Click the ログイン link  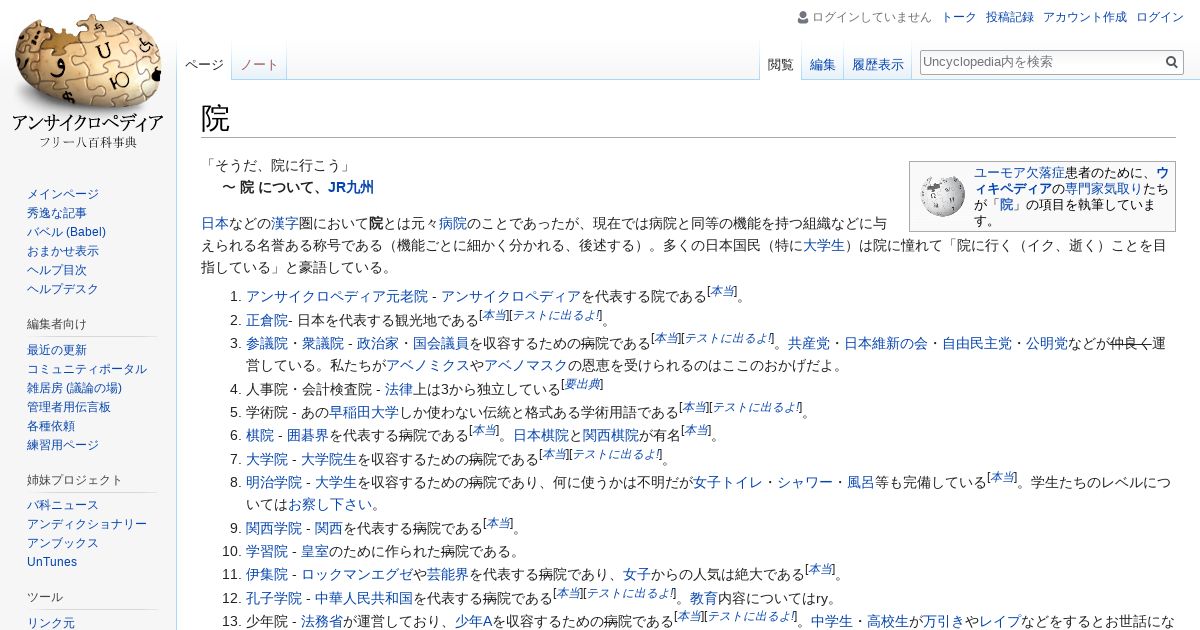point(1160,17)
